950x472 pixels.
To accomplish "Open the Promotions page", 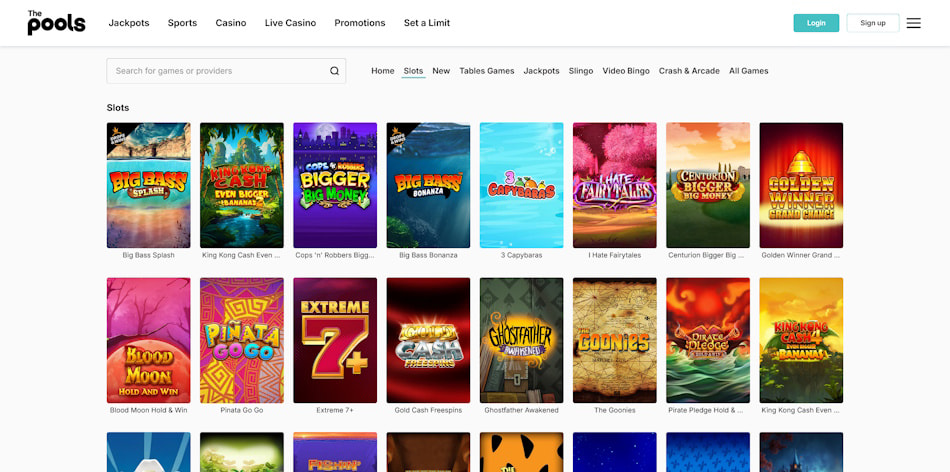I will (x=360, y=23).
